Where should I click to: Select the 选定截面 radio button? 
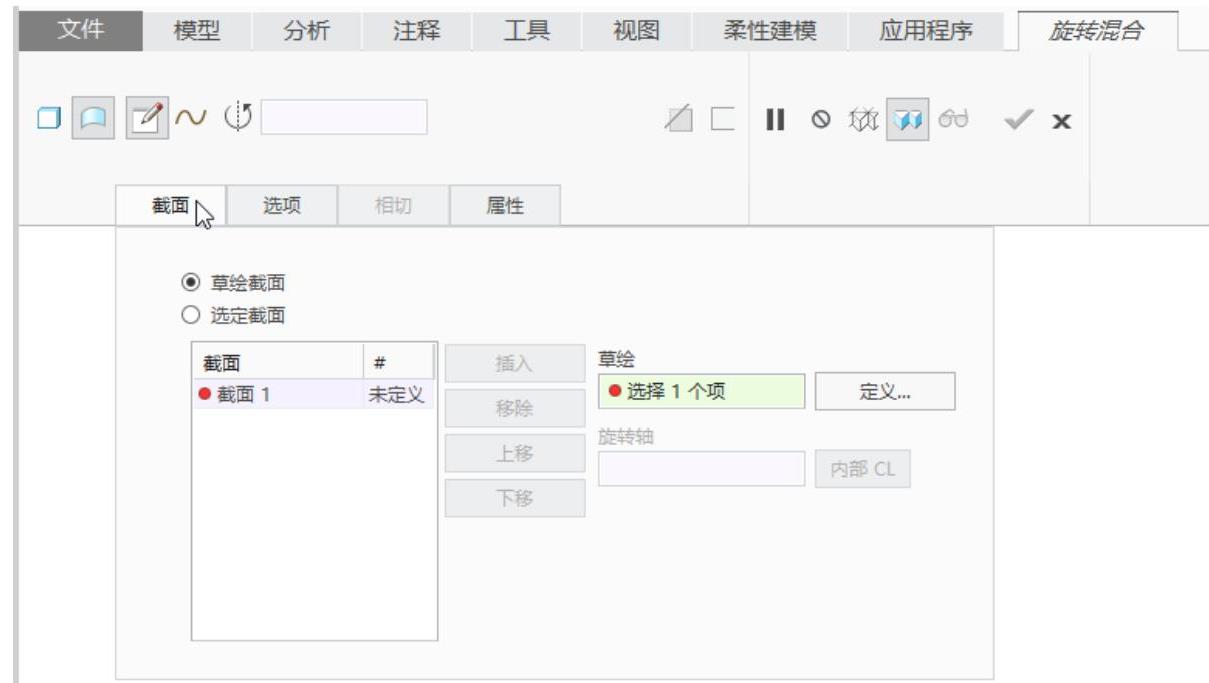tap(189, 316)
